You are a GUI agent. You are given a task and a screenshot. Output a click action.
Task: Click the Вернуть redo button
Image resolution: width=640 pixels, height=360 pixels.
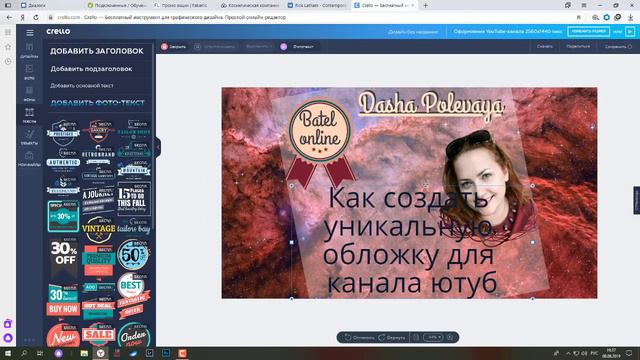(x=392, y=338)
